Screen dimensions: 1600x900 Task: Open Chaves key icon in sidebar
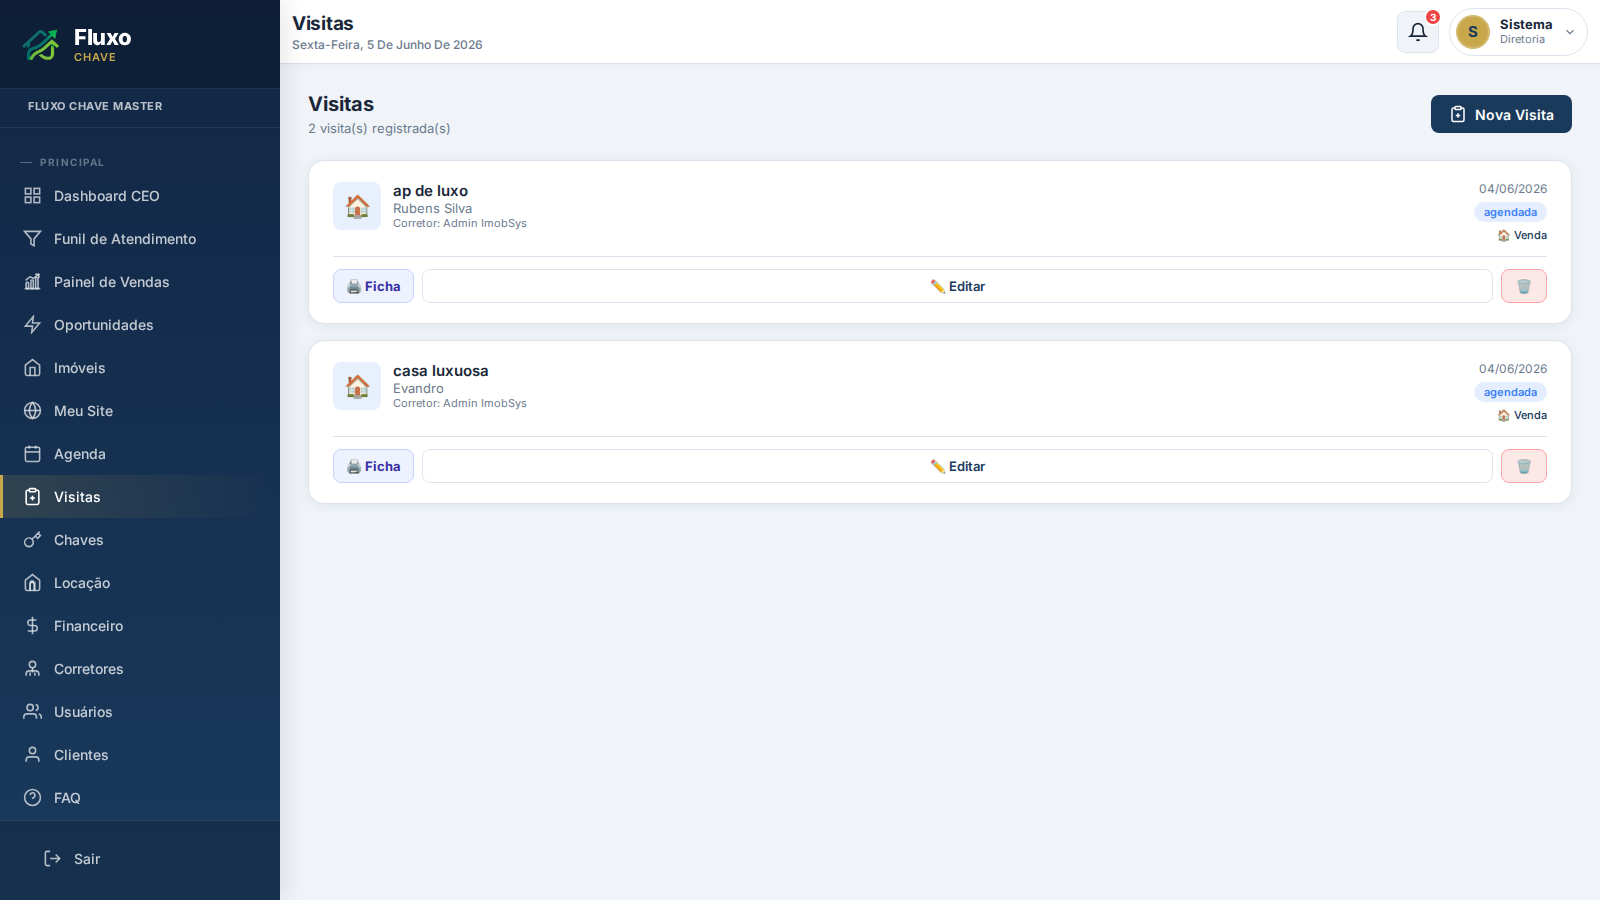click(x=32, y=540)
